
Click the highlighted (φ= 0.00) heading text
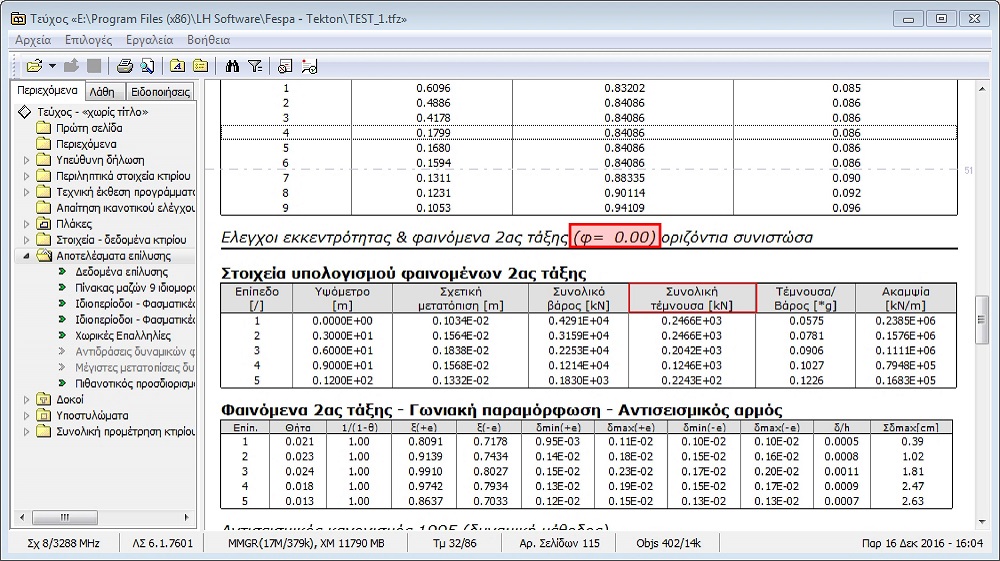[x=614, y=237]
